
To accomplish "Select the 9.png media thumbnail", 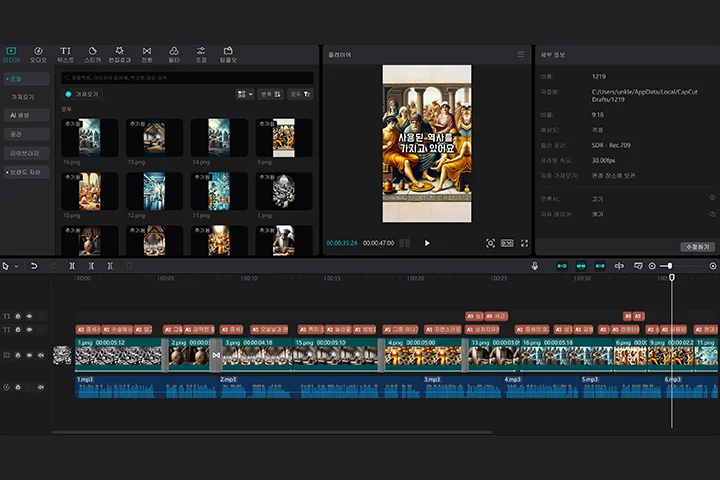I will click(284, 138).
